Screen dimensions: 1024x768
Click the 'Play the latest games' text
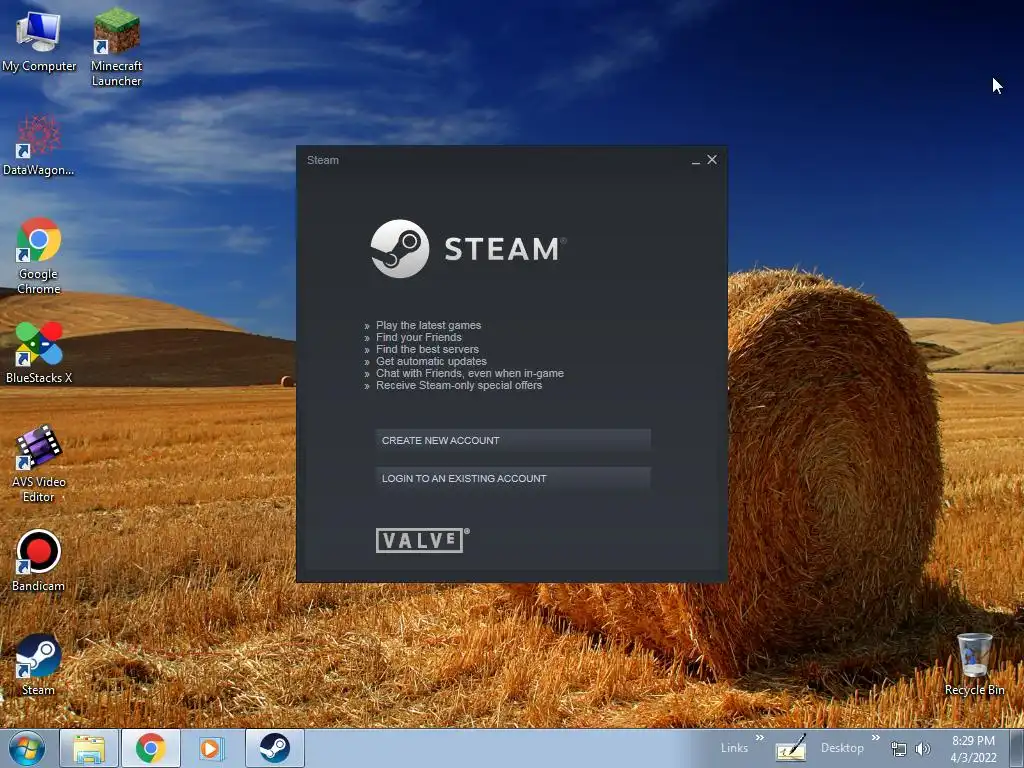[428, 325]
